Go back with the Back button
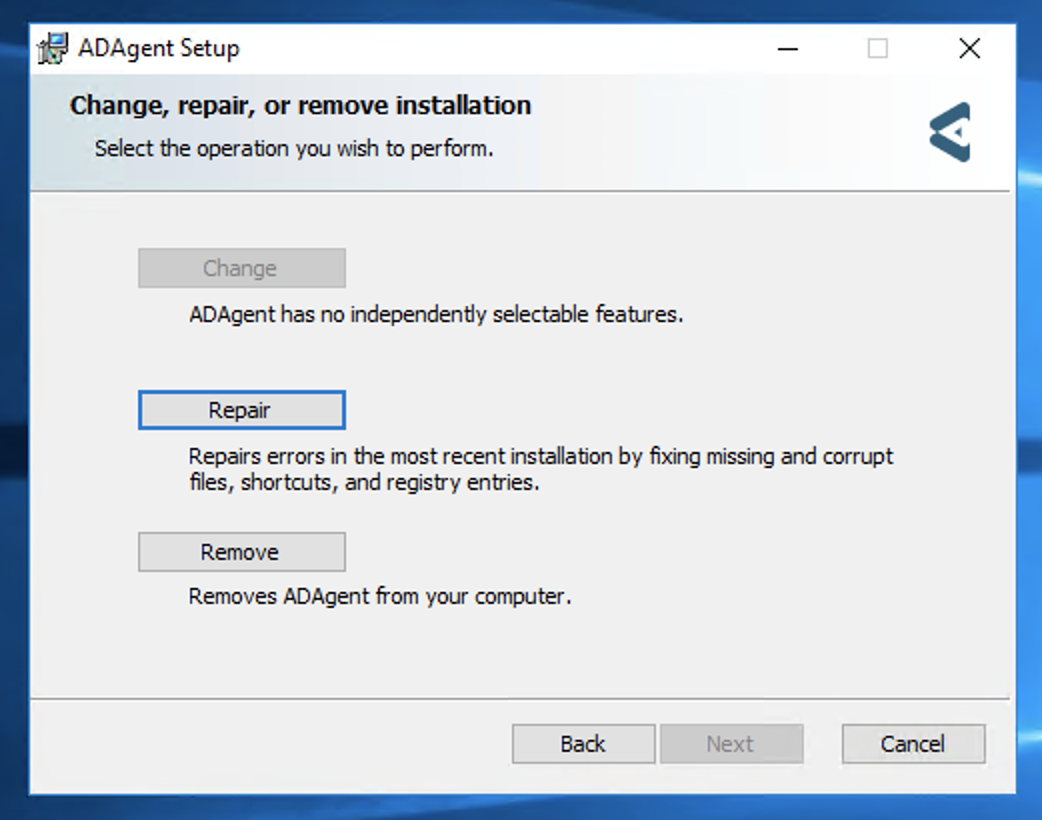The width and height of the screenshot is (1042, 820). point(583,744)
